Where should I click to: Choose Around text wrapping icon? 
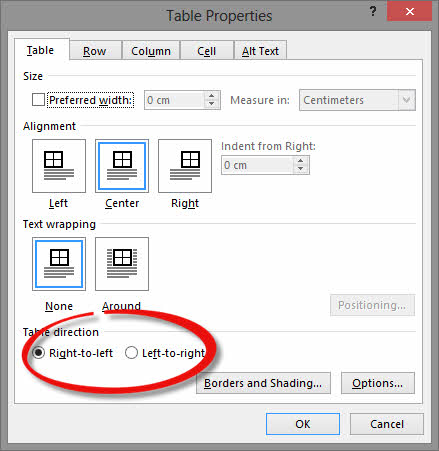(x=122, y=264)
